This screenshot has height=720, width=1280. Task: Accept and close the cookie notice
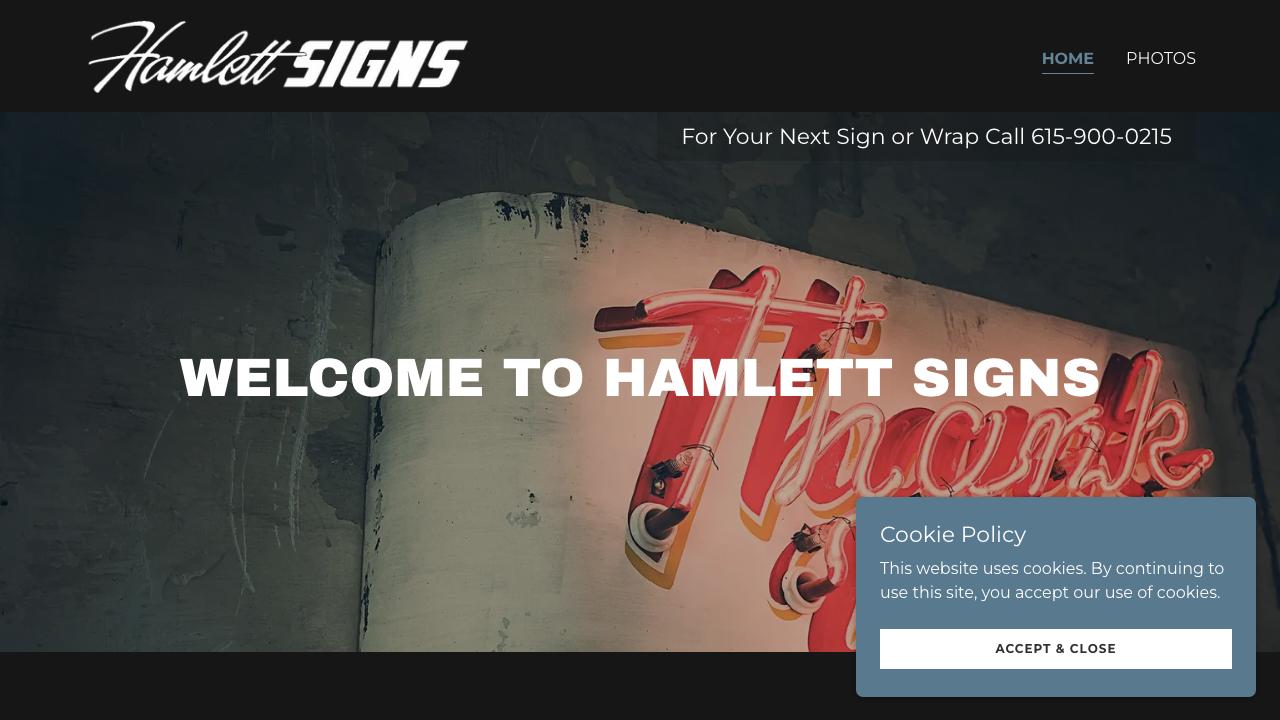point(1055,649)
